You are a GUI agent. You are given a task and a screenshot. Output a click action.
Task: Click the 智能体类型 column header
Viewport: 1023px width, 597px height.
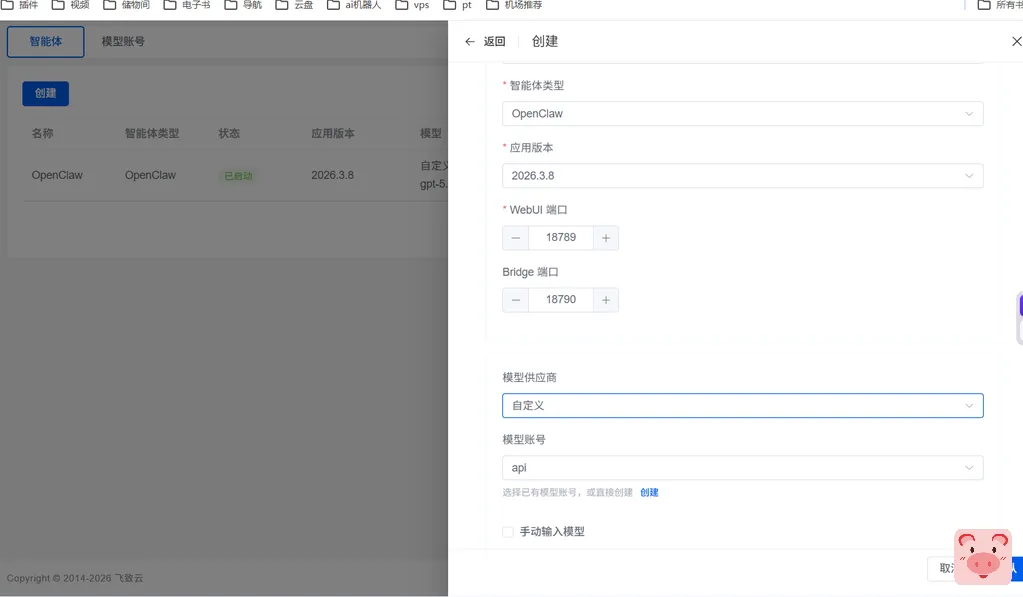click(x=152, y=133)
